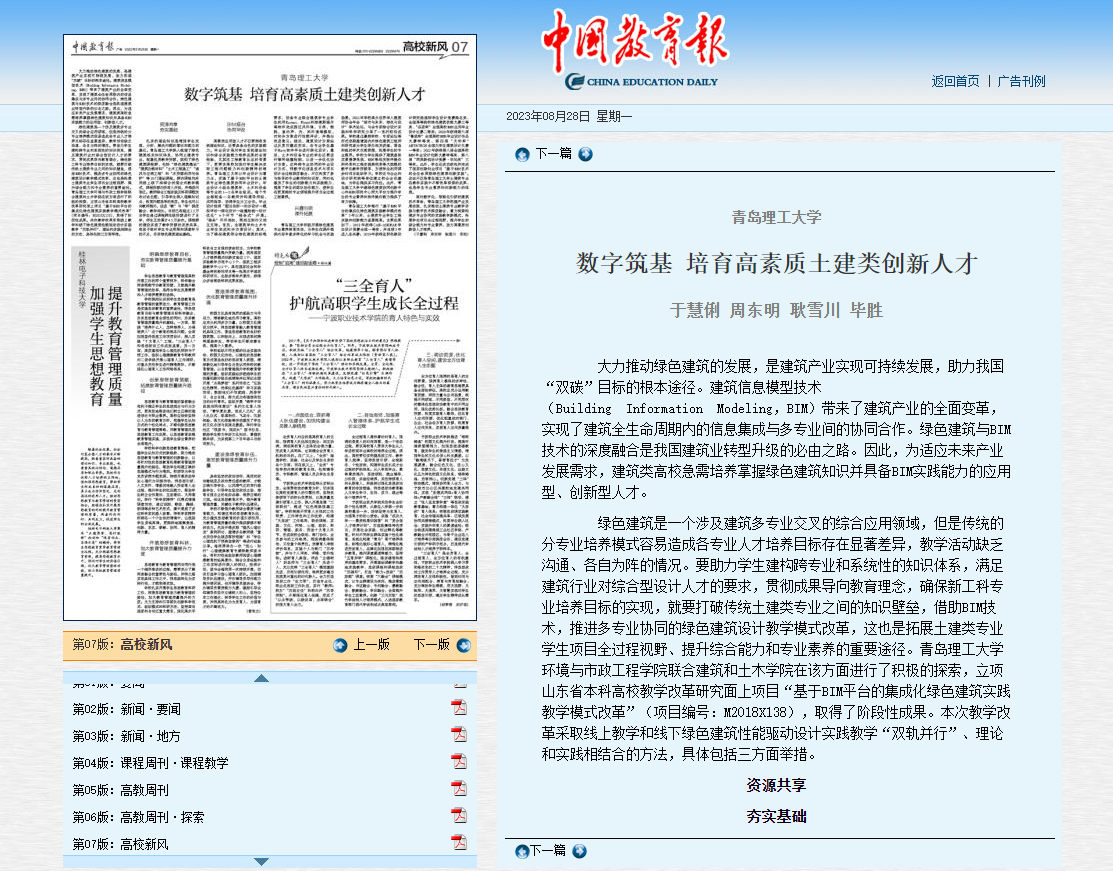Click the up-arrow icon beside 上一版
This screenshot has height=871, width=1113.
(x=341, y=645)
